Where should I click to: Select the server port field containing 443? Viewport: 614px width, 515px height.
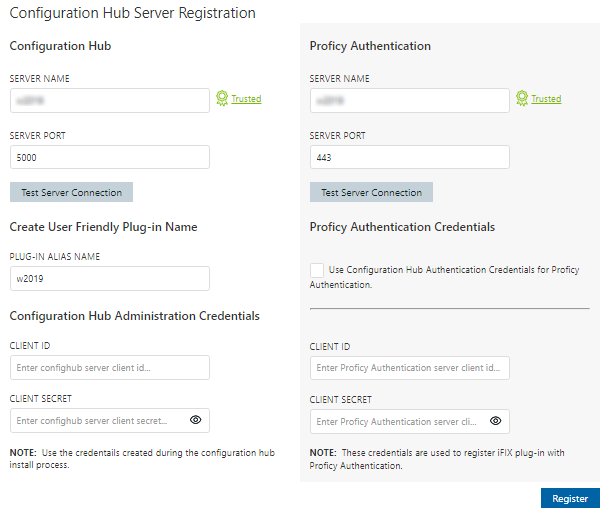(410, 157)
